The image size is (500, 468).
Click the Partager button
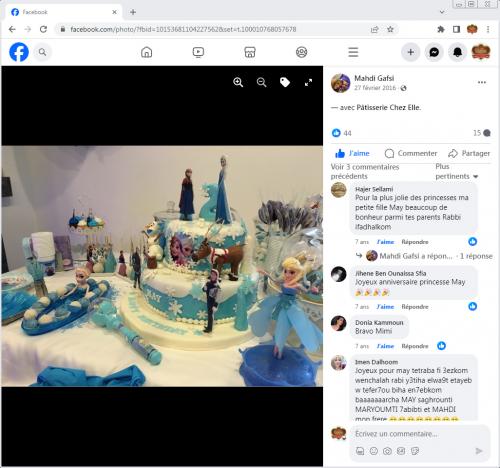469,153
